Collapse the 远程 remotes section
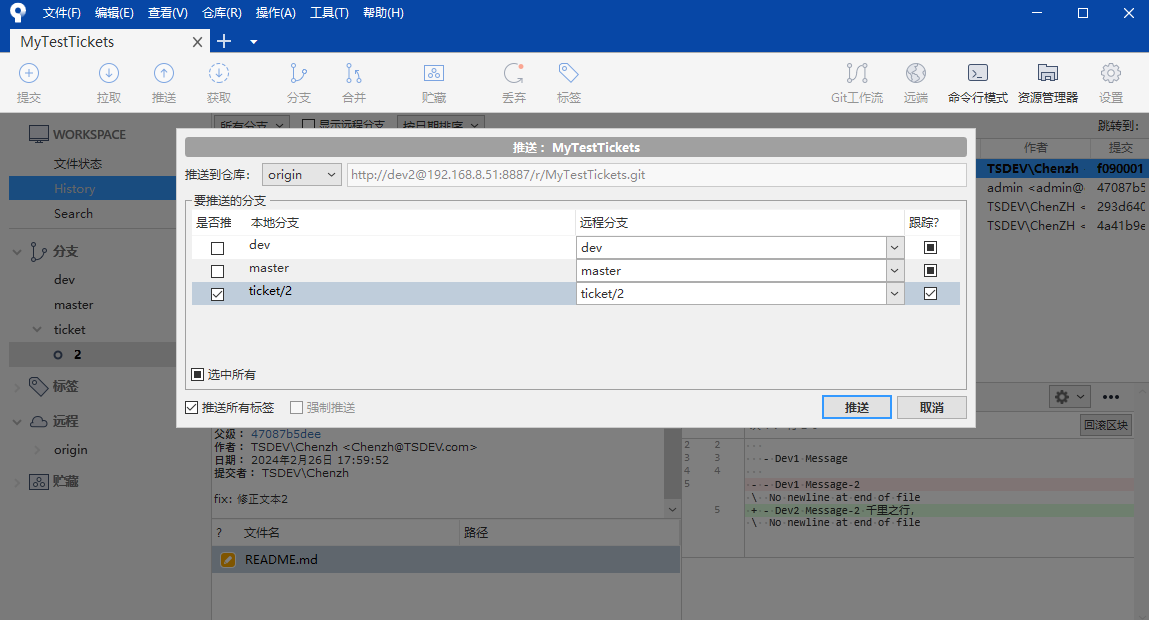 [x=17, y=422]
